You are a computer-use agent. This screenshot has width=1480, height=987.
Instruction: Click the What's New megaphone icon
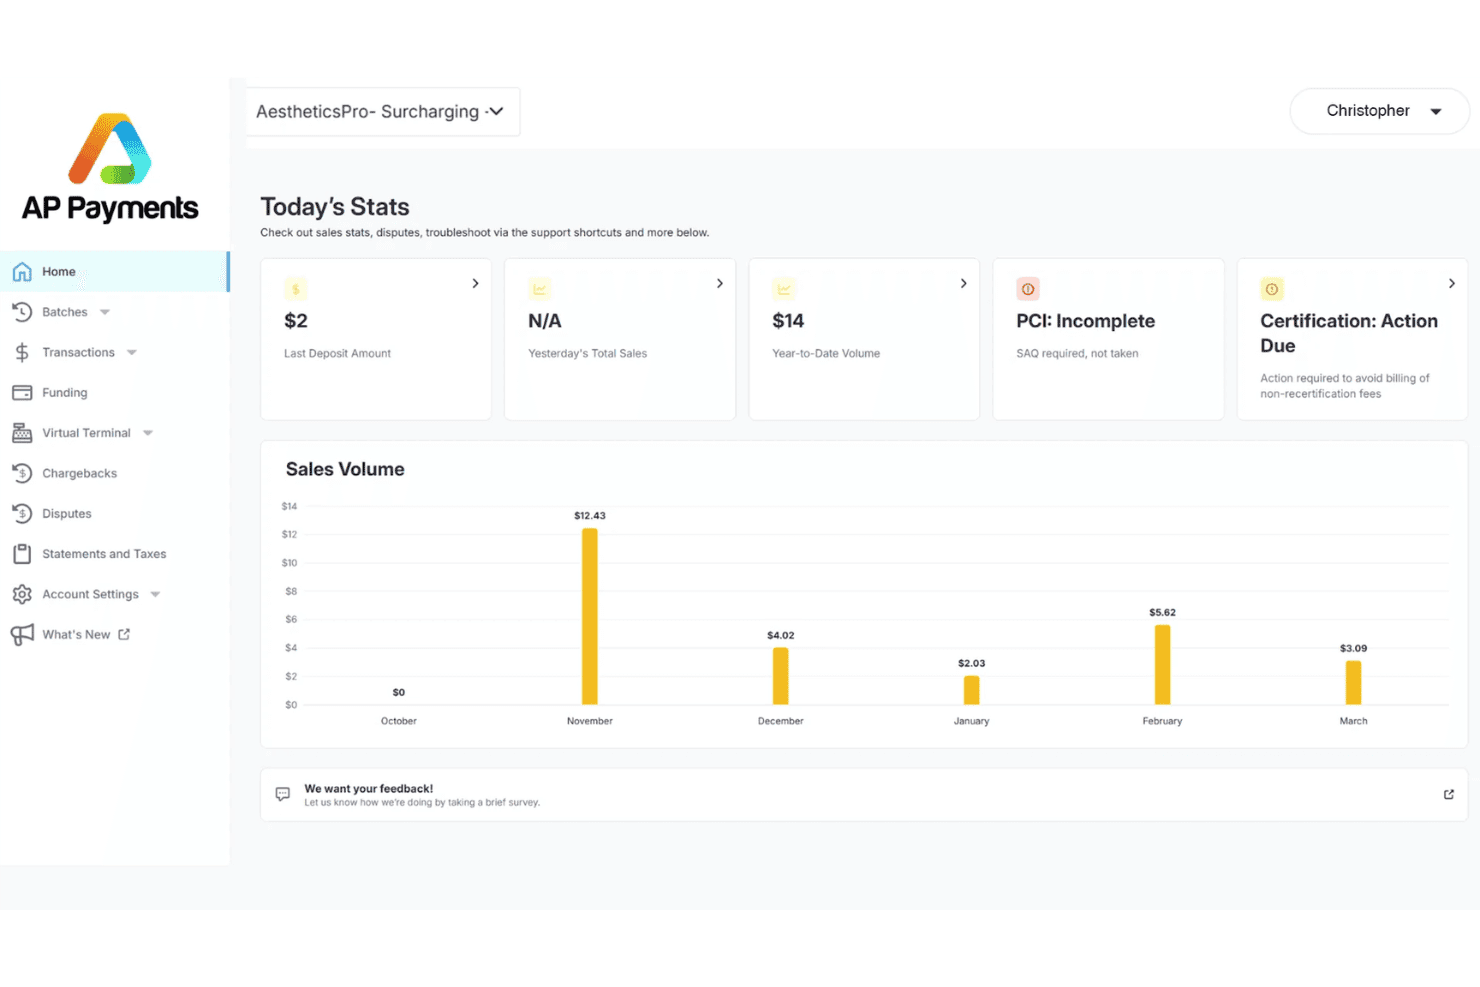(x=22, y=635)
